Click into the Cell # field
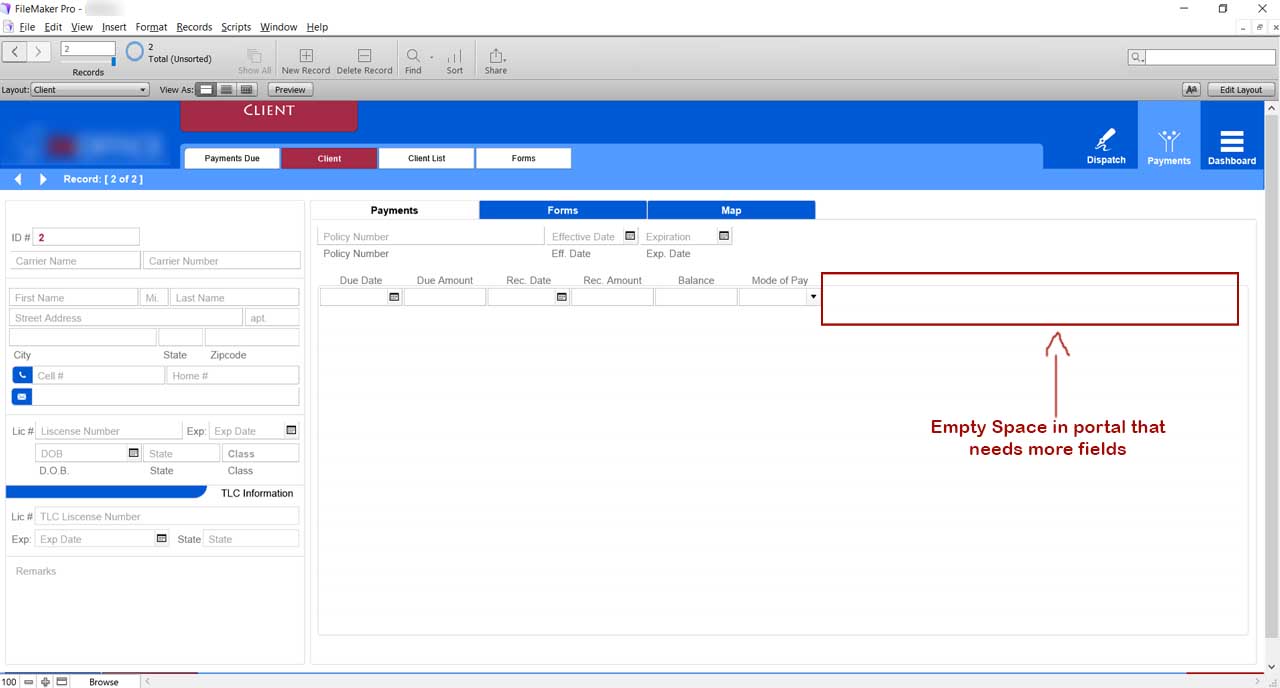Image resolution: width=1280 pixels, height=688 pixels. pyautogui.click(x=98, y=376)
